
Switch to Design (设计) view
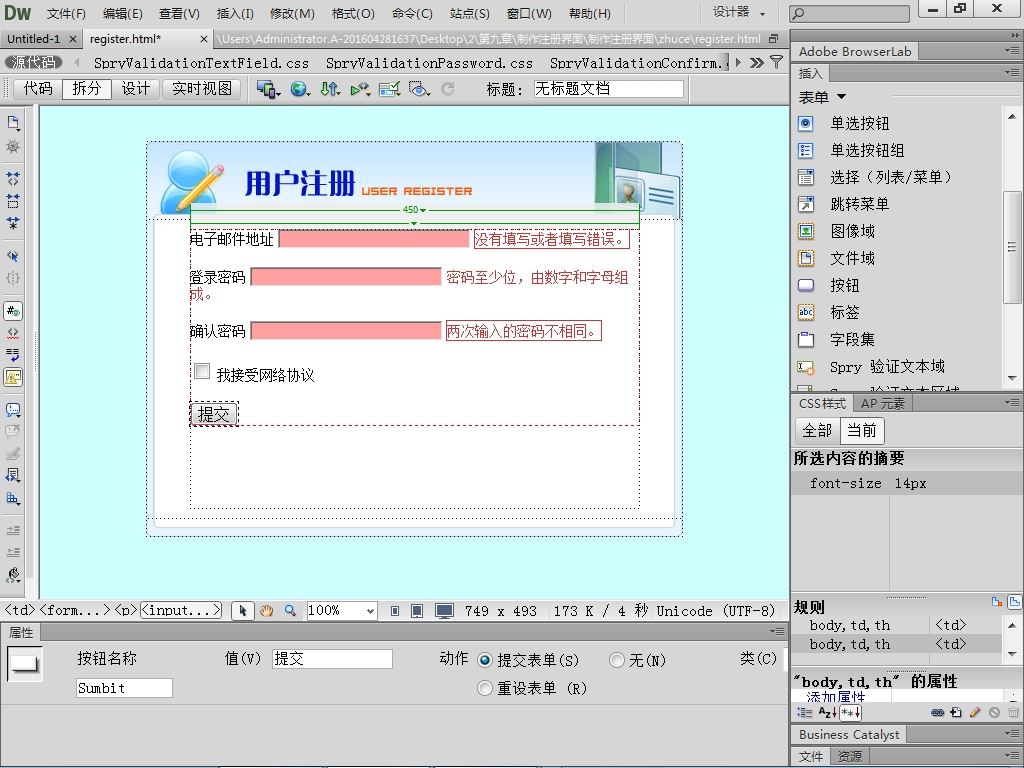point(136,88)
